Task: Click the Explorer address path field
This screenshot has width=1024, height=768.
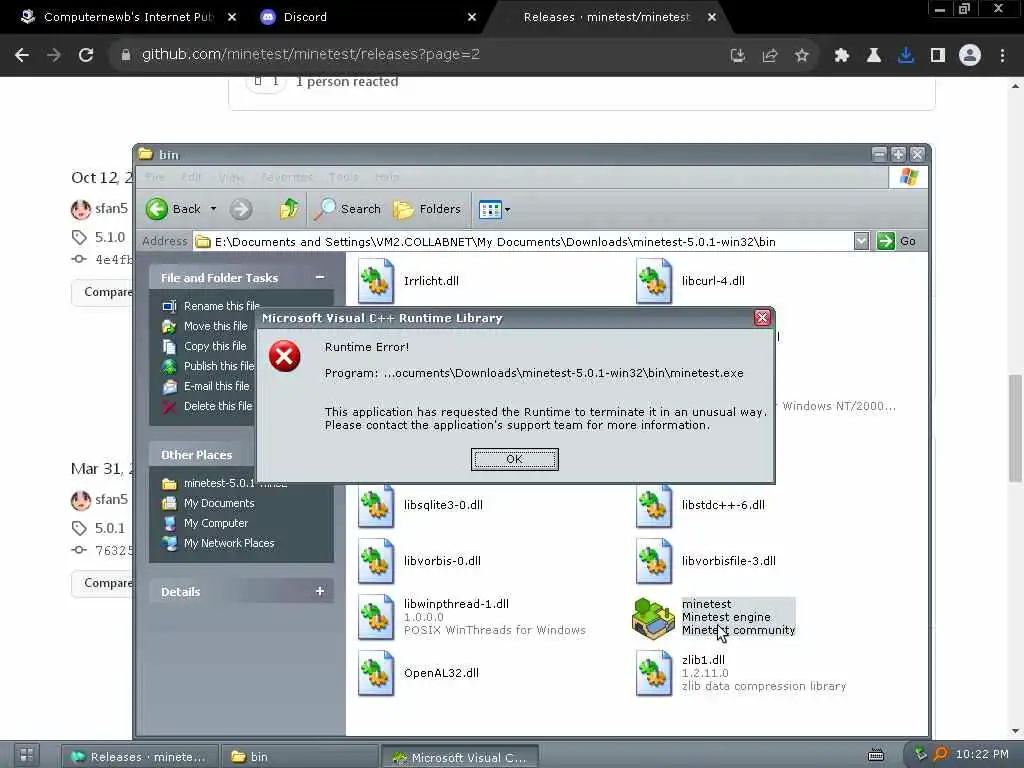Action: [522, 242]
